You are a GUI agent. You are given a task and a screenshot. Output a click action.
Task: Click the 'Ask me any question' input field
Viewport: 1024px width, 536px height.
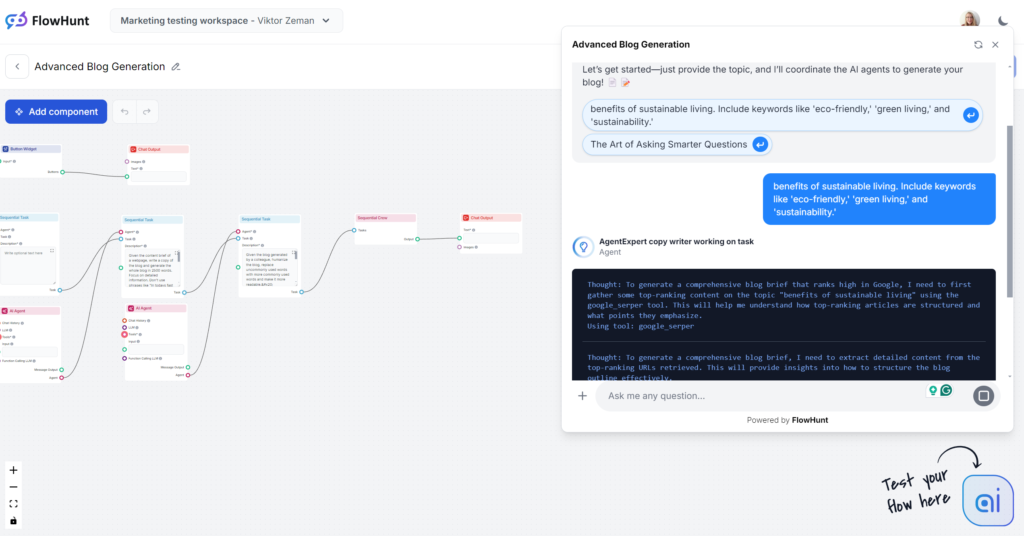[760, 396]
